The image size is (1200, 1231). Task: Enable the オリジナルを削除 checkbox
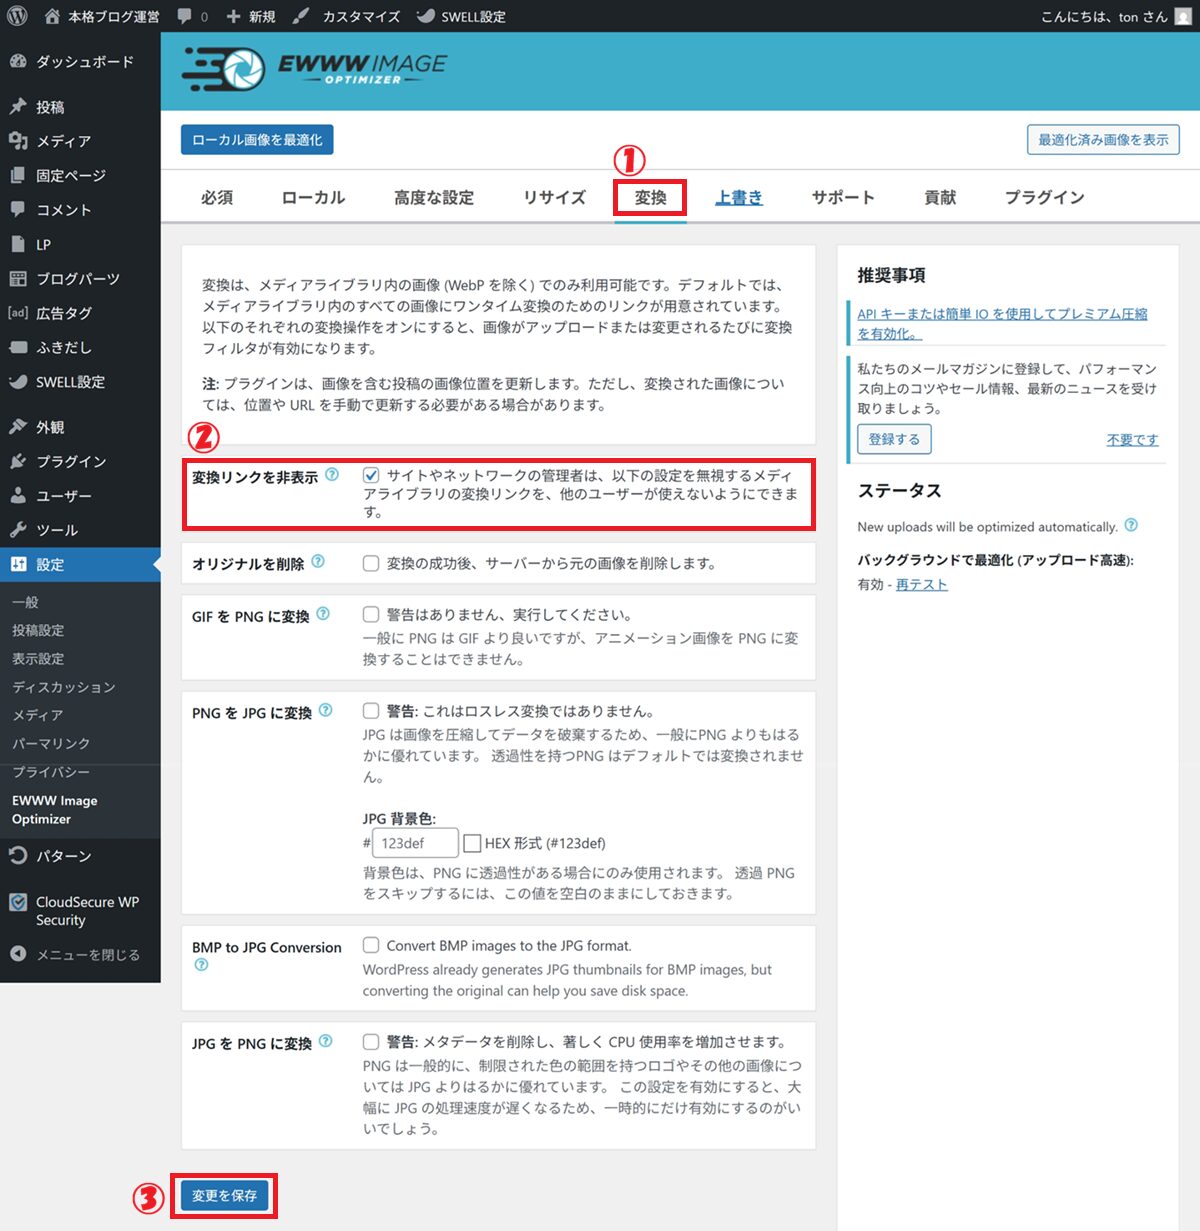click(x=371, y=564)
